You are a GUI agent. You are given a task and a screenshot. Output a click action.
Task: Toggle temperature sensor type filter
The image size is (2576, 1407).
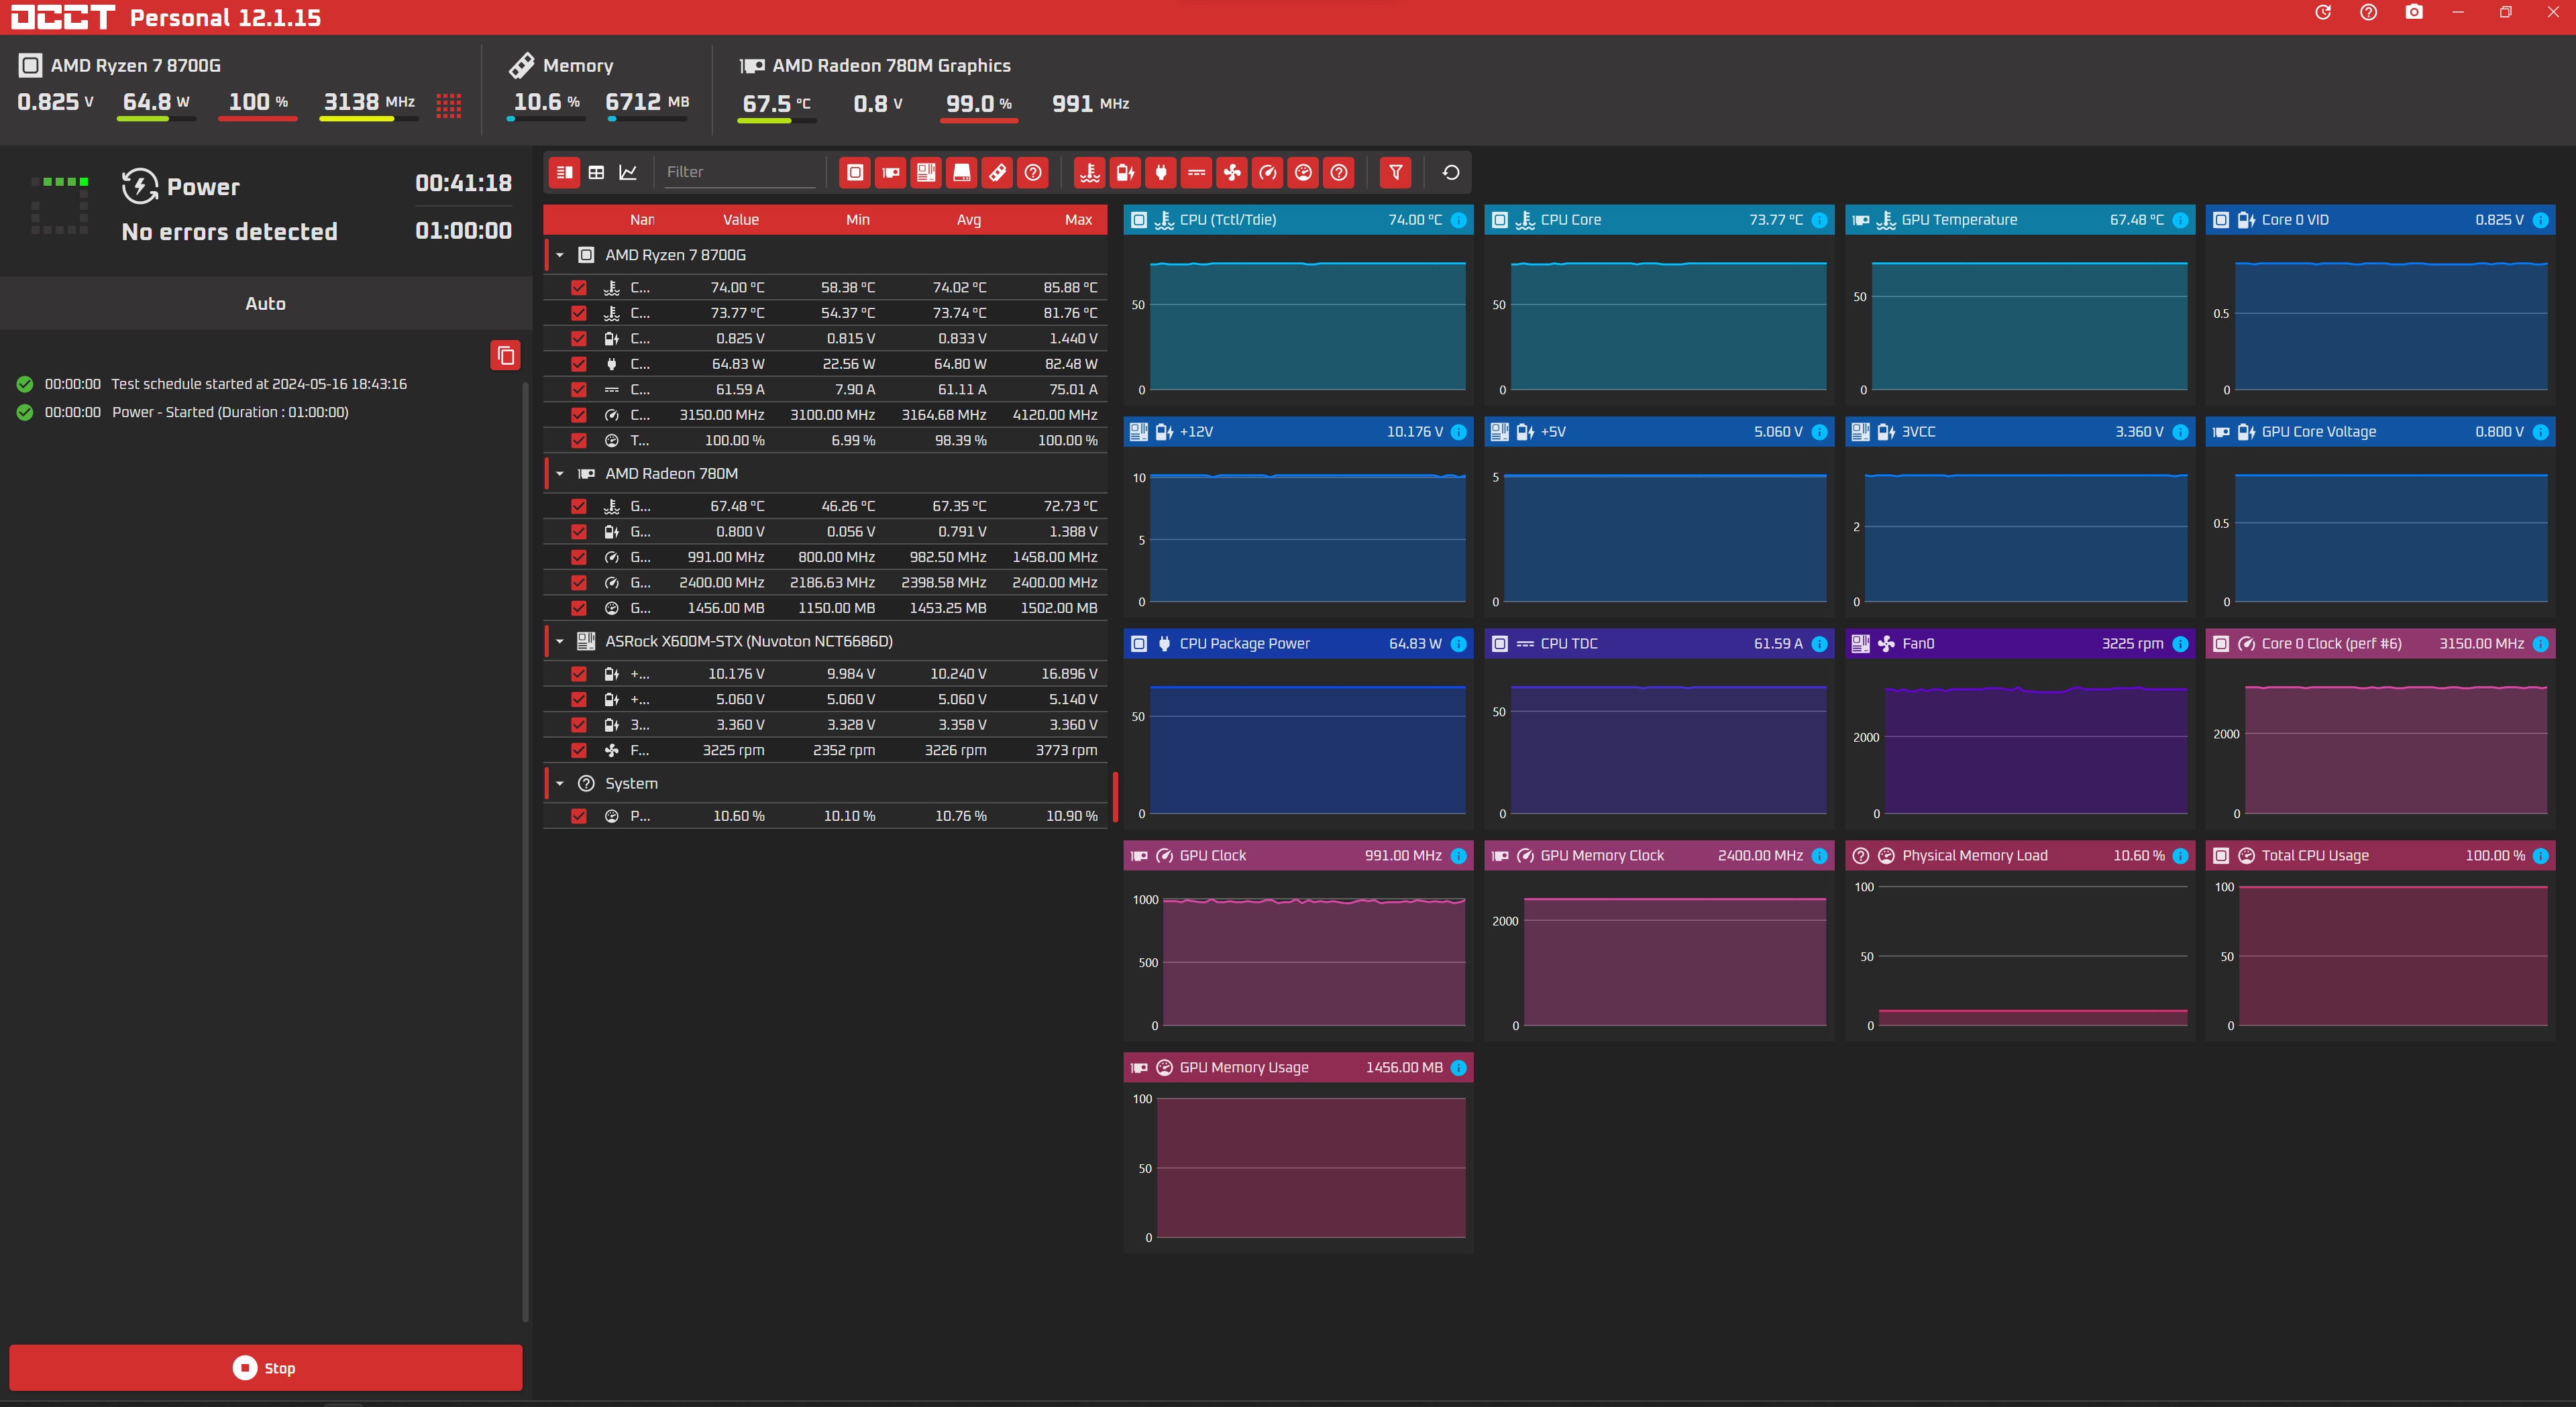tap(1090, 172)
